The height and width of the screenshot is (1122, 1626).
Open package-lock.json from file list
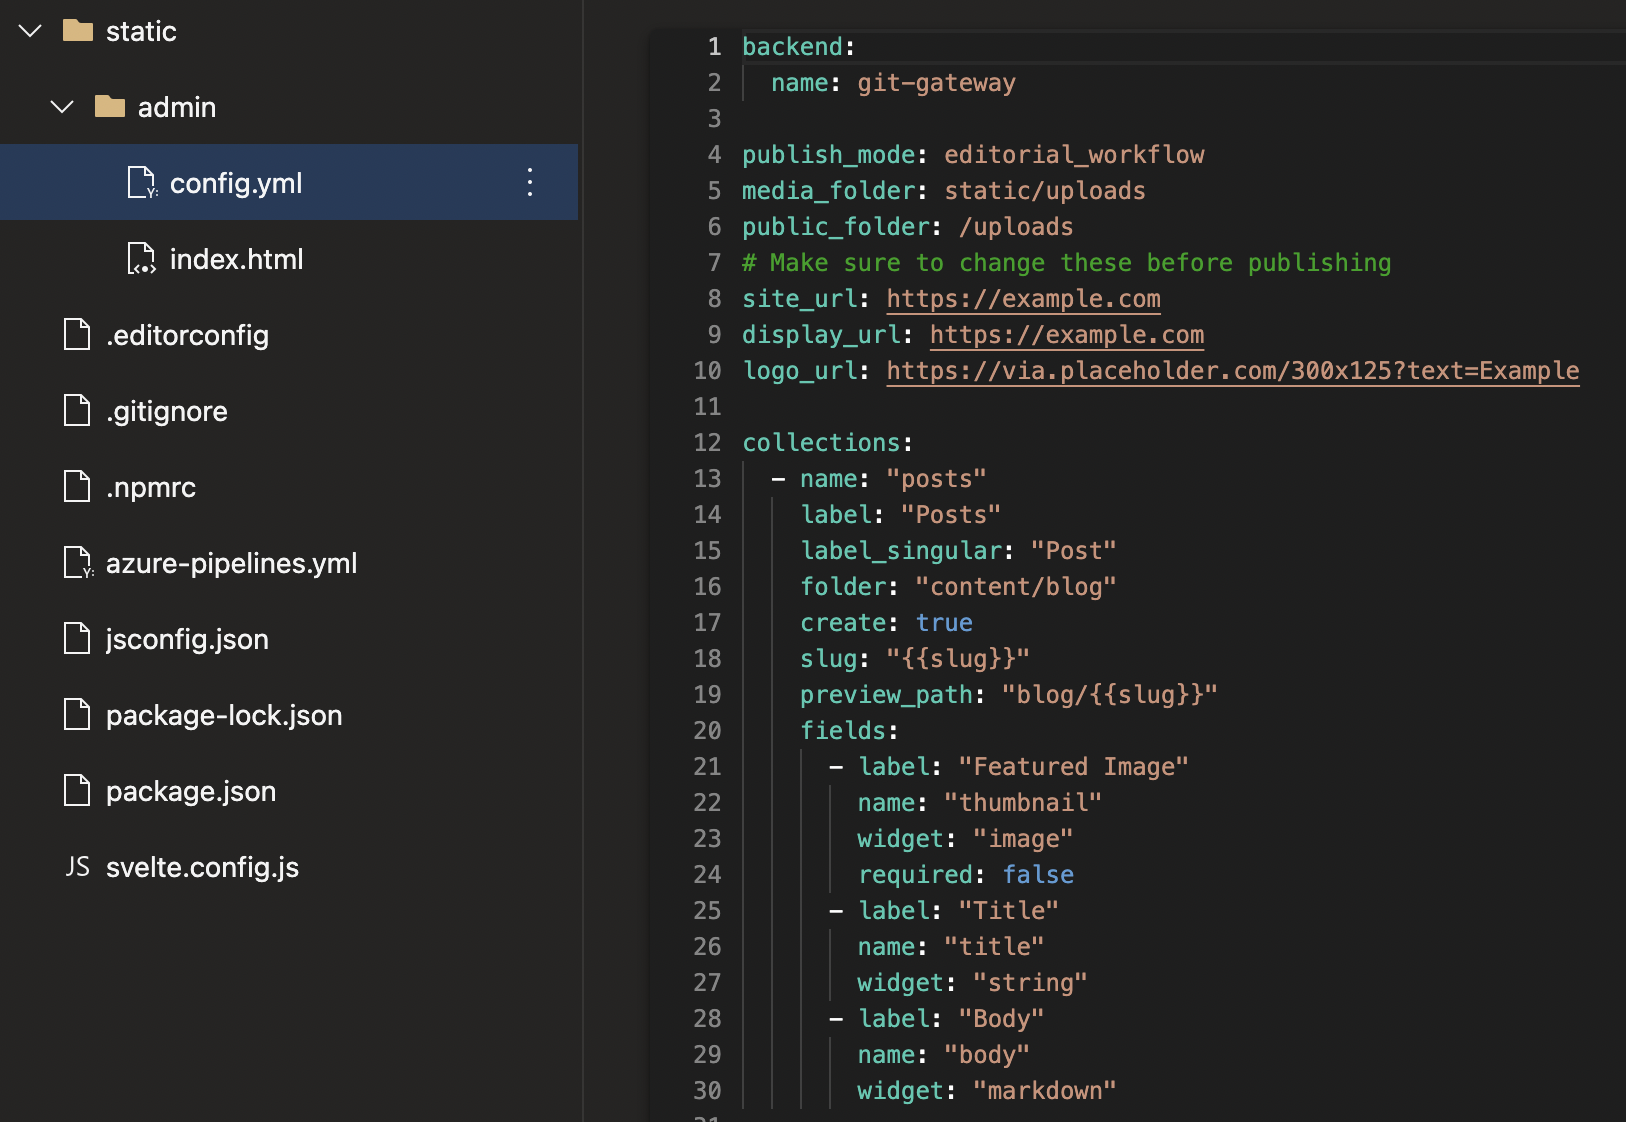click(223, 715)
